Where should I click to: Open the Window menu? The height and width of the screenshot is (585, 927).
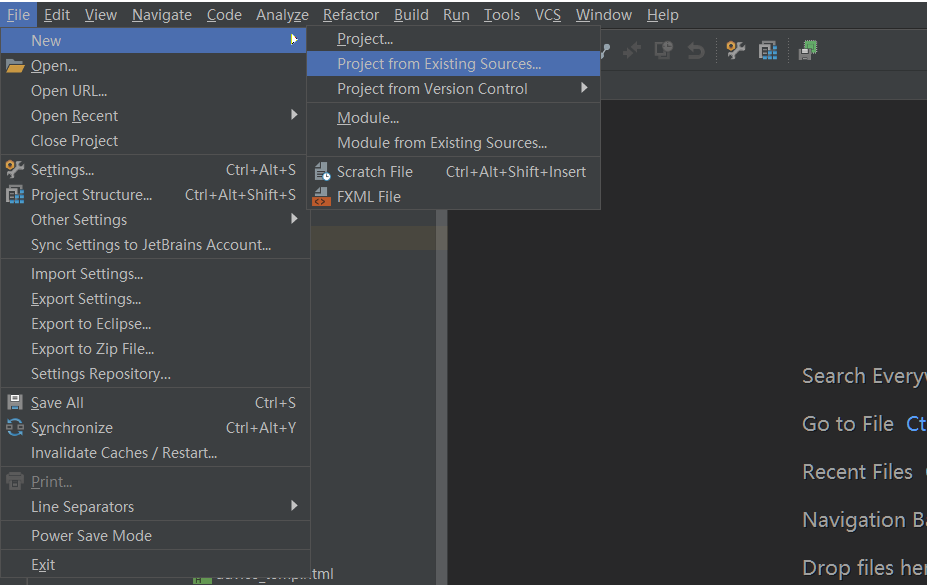(x=604, y=15)
